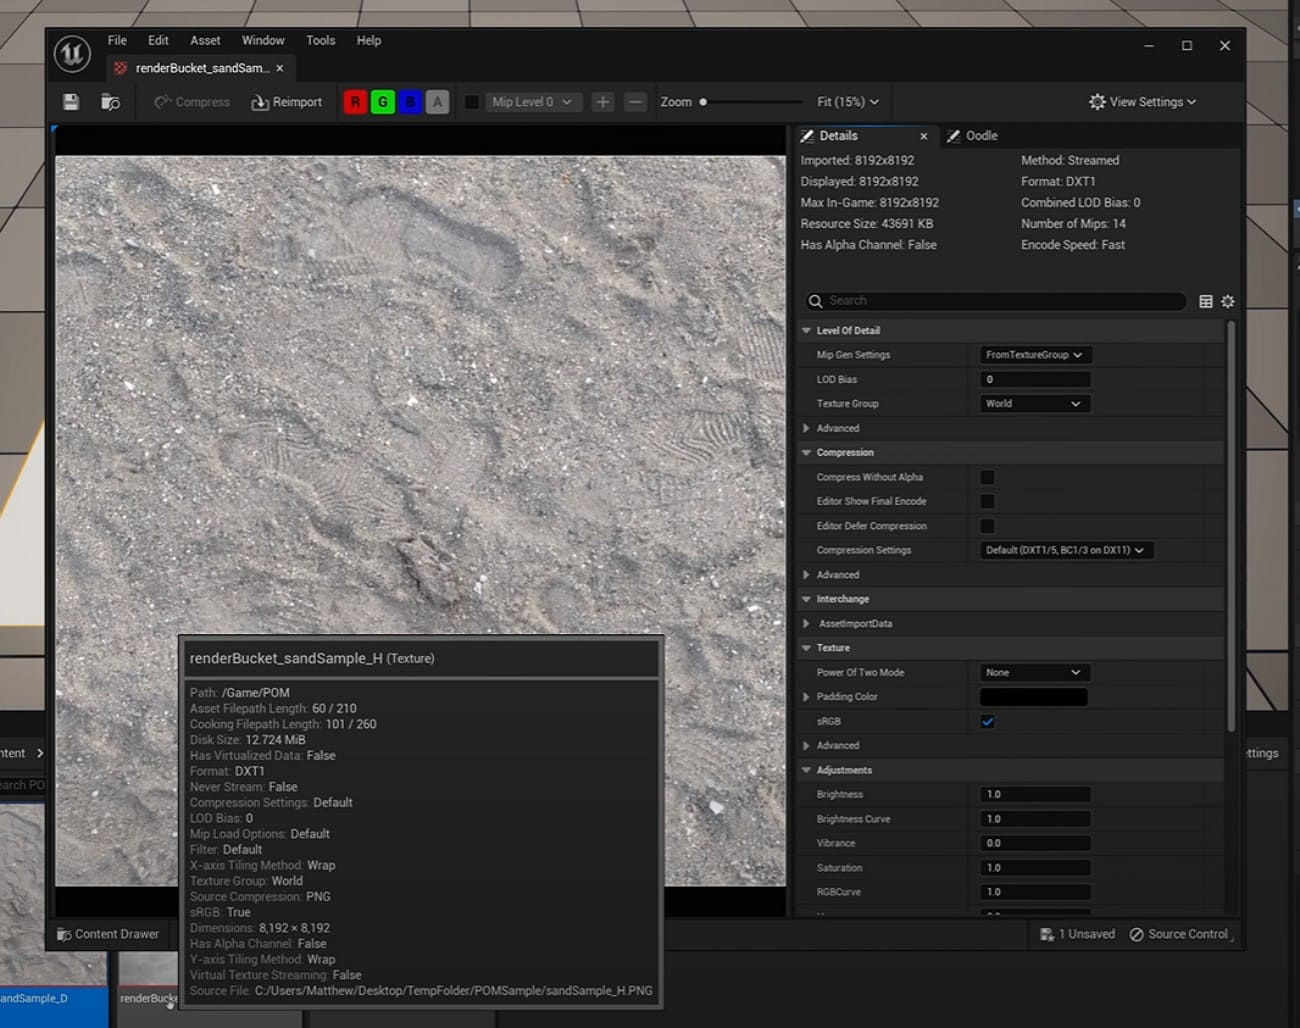Open the Asset menu

[205, 40]
